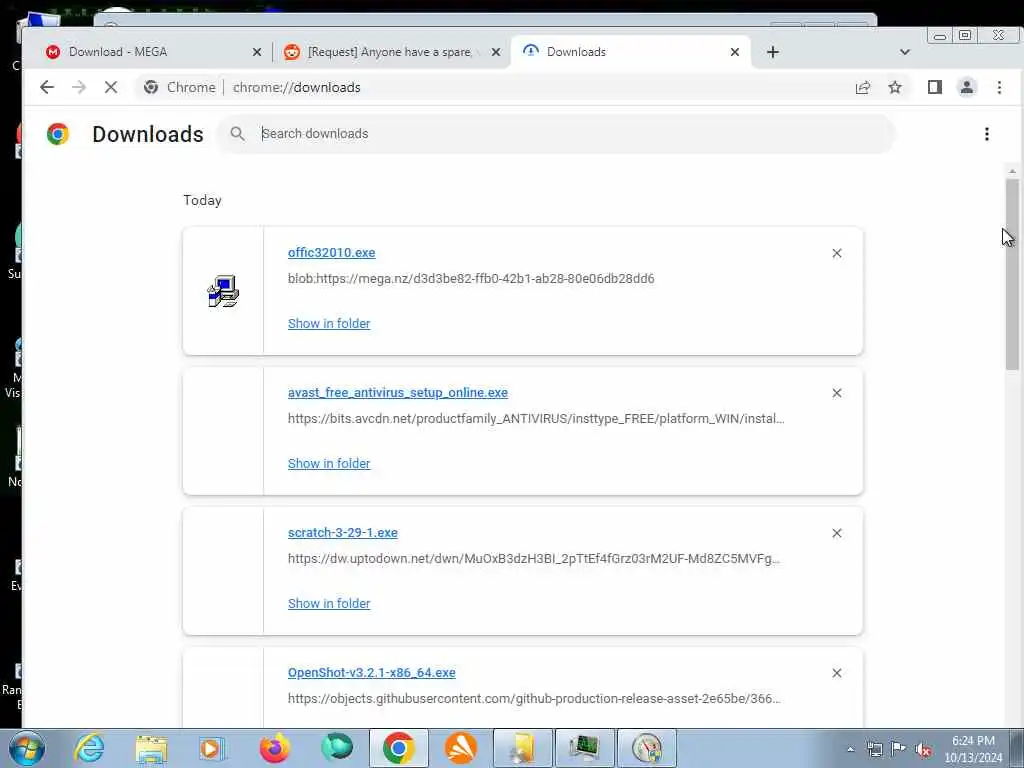Open the network tray icon
Screen dimensions: 1024x768
(x=874, y=749)
